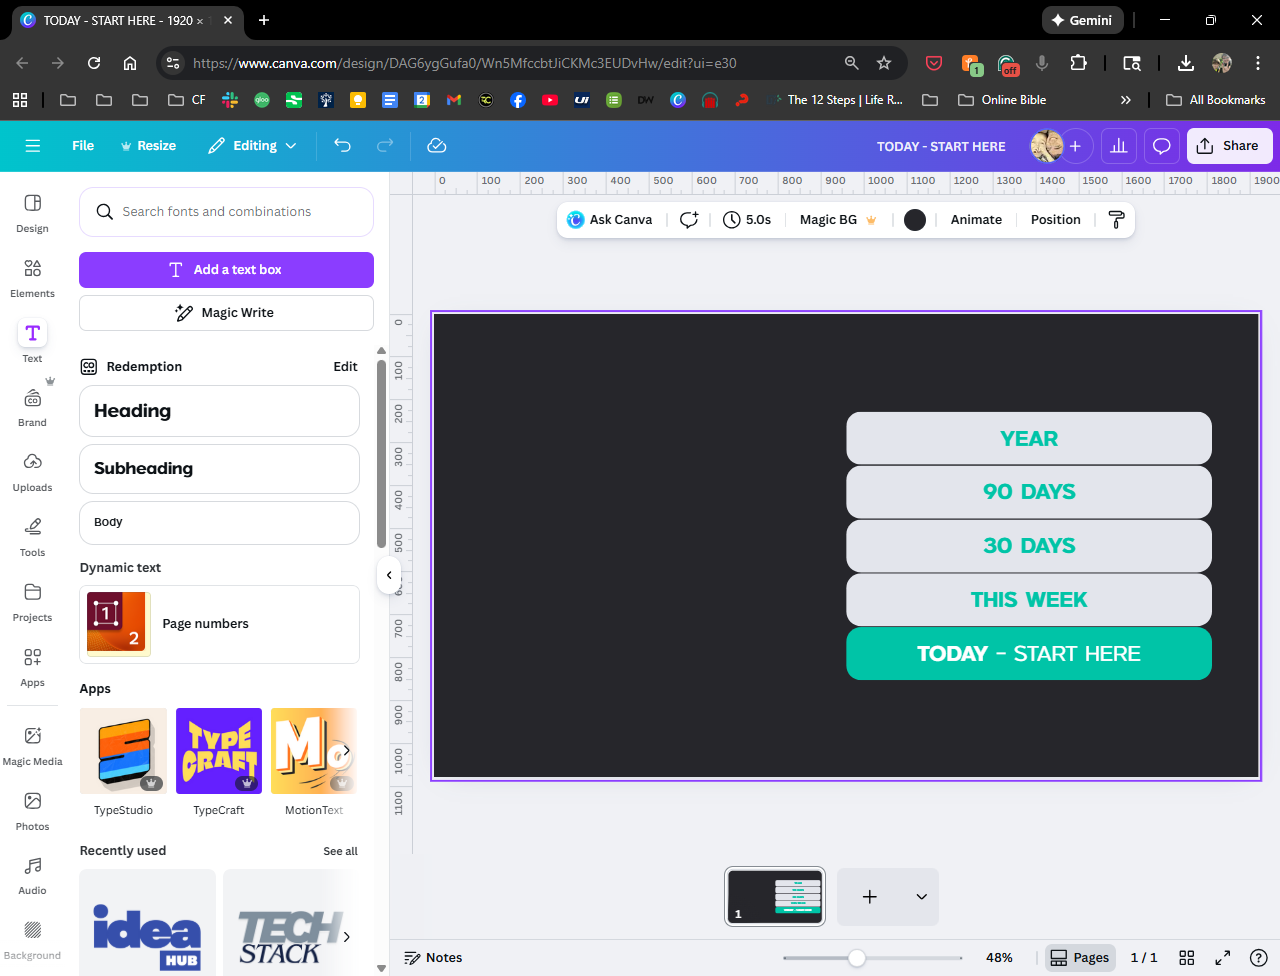This screenshot has height=976, width=1280.
Task: Click the Share button
Action: coord(1229,146)
